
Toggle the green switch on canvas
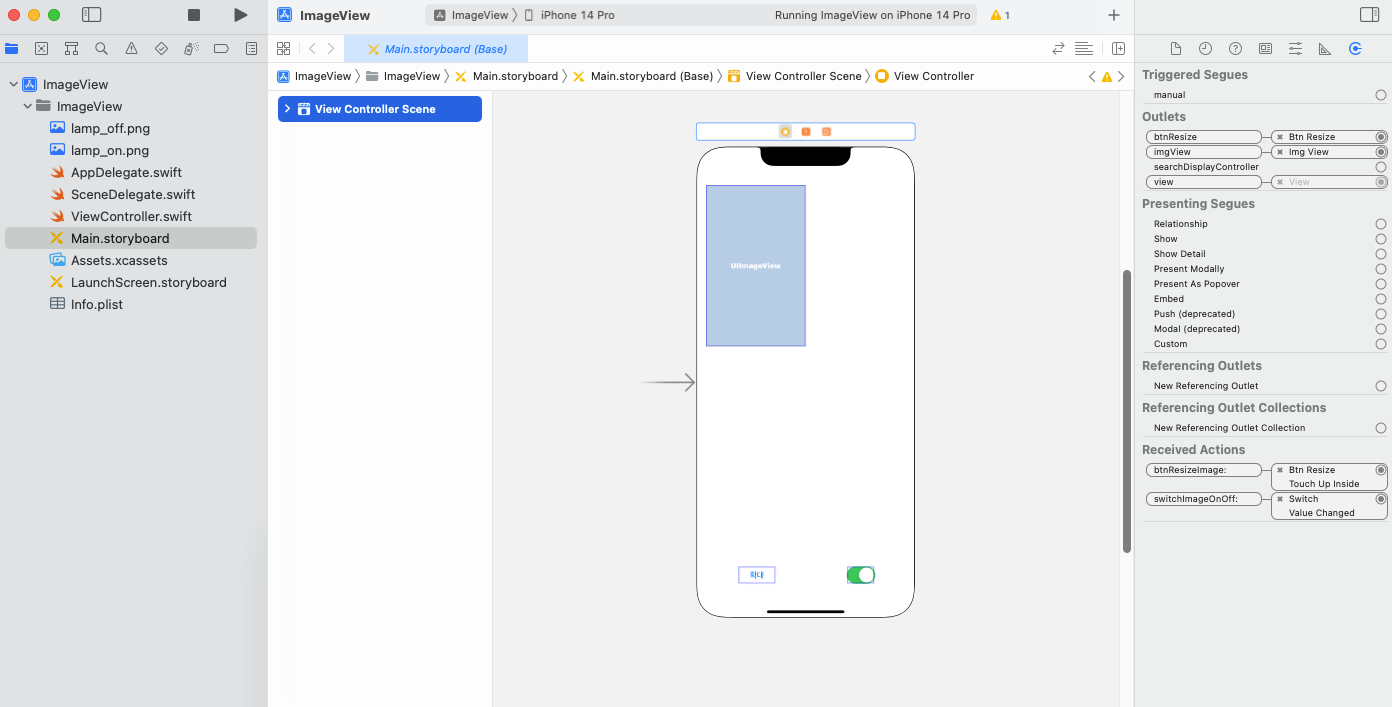(x=860, y=575)
